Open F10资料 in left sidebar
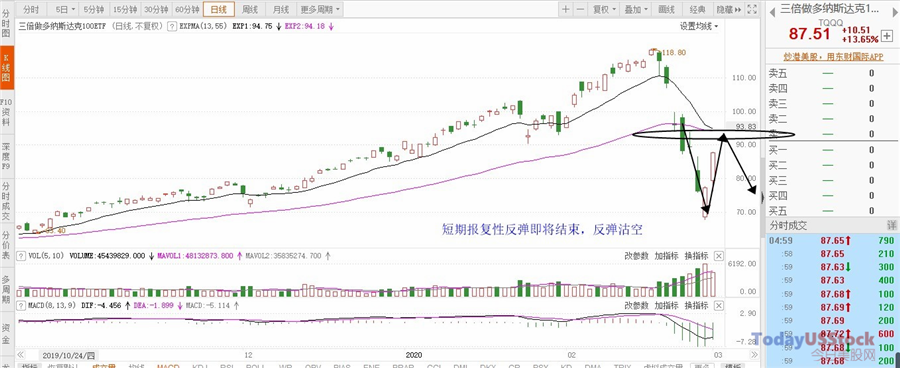 (x=7, y=113)
